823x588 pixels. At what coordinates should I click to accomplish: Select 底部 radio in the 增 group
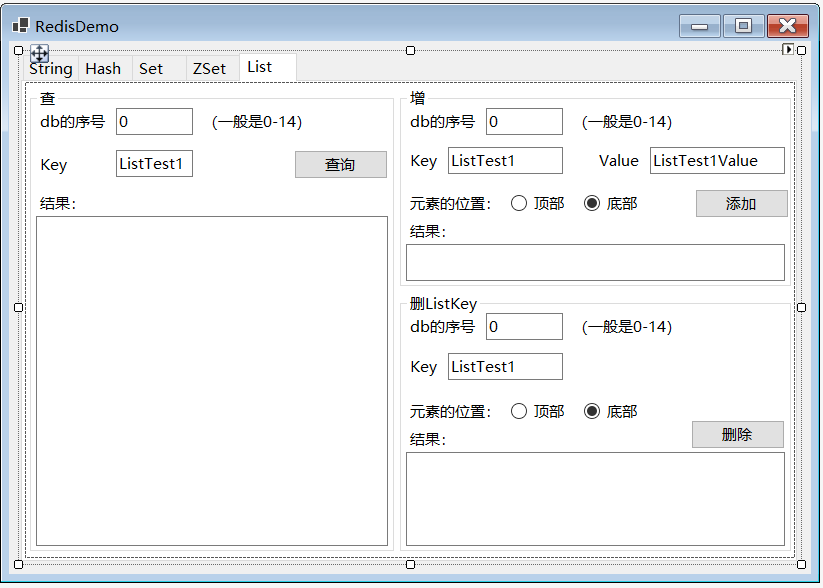[x=610, y=203]
